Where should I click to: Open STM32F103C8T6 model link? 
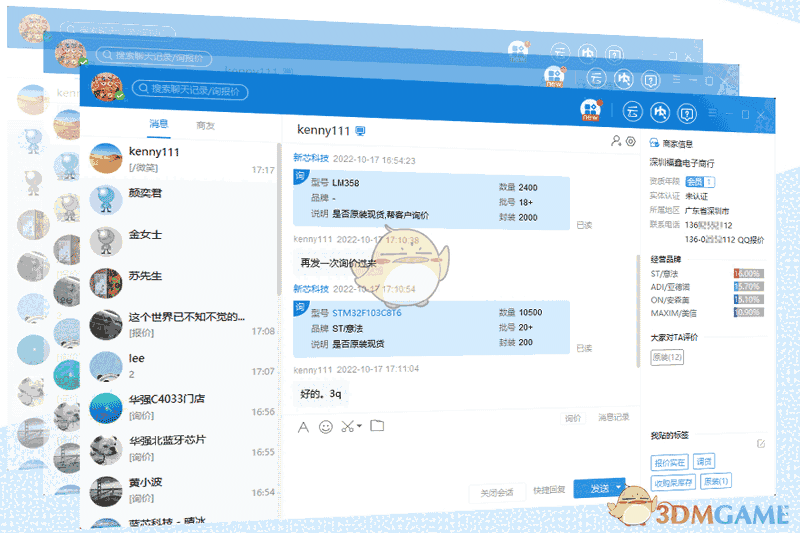(367, 313)
